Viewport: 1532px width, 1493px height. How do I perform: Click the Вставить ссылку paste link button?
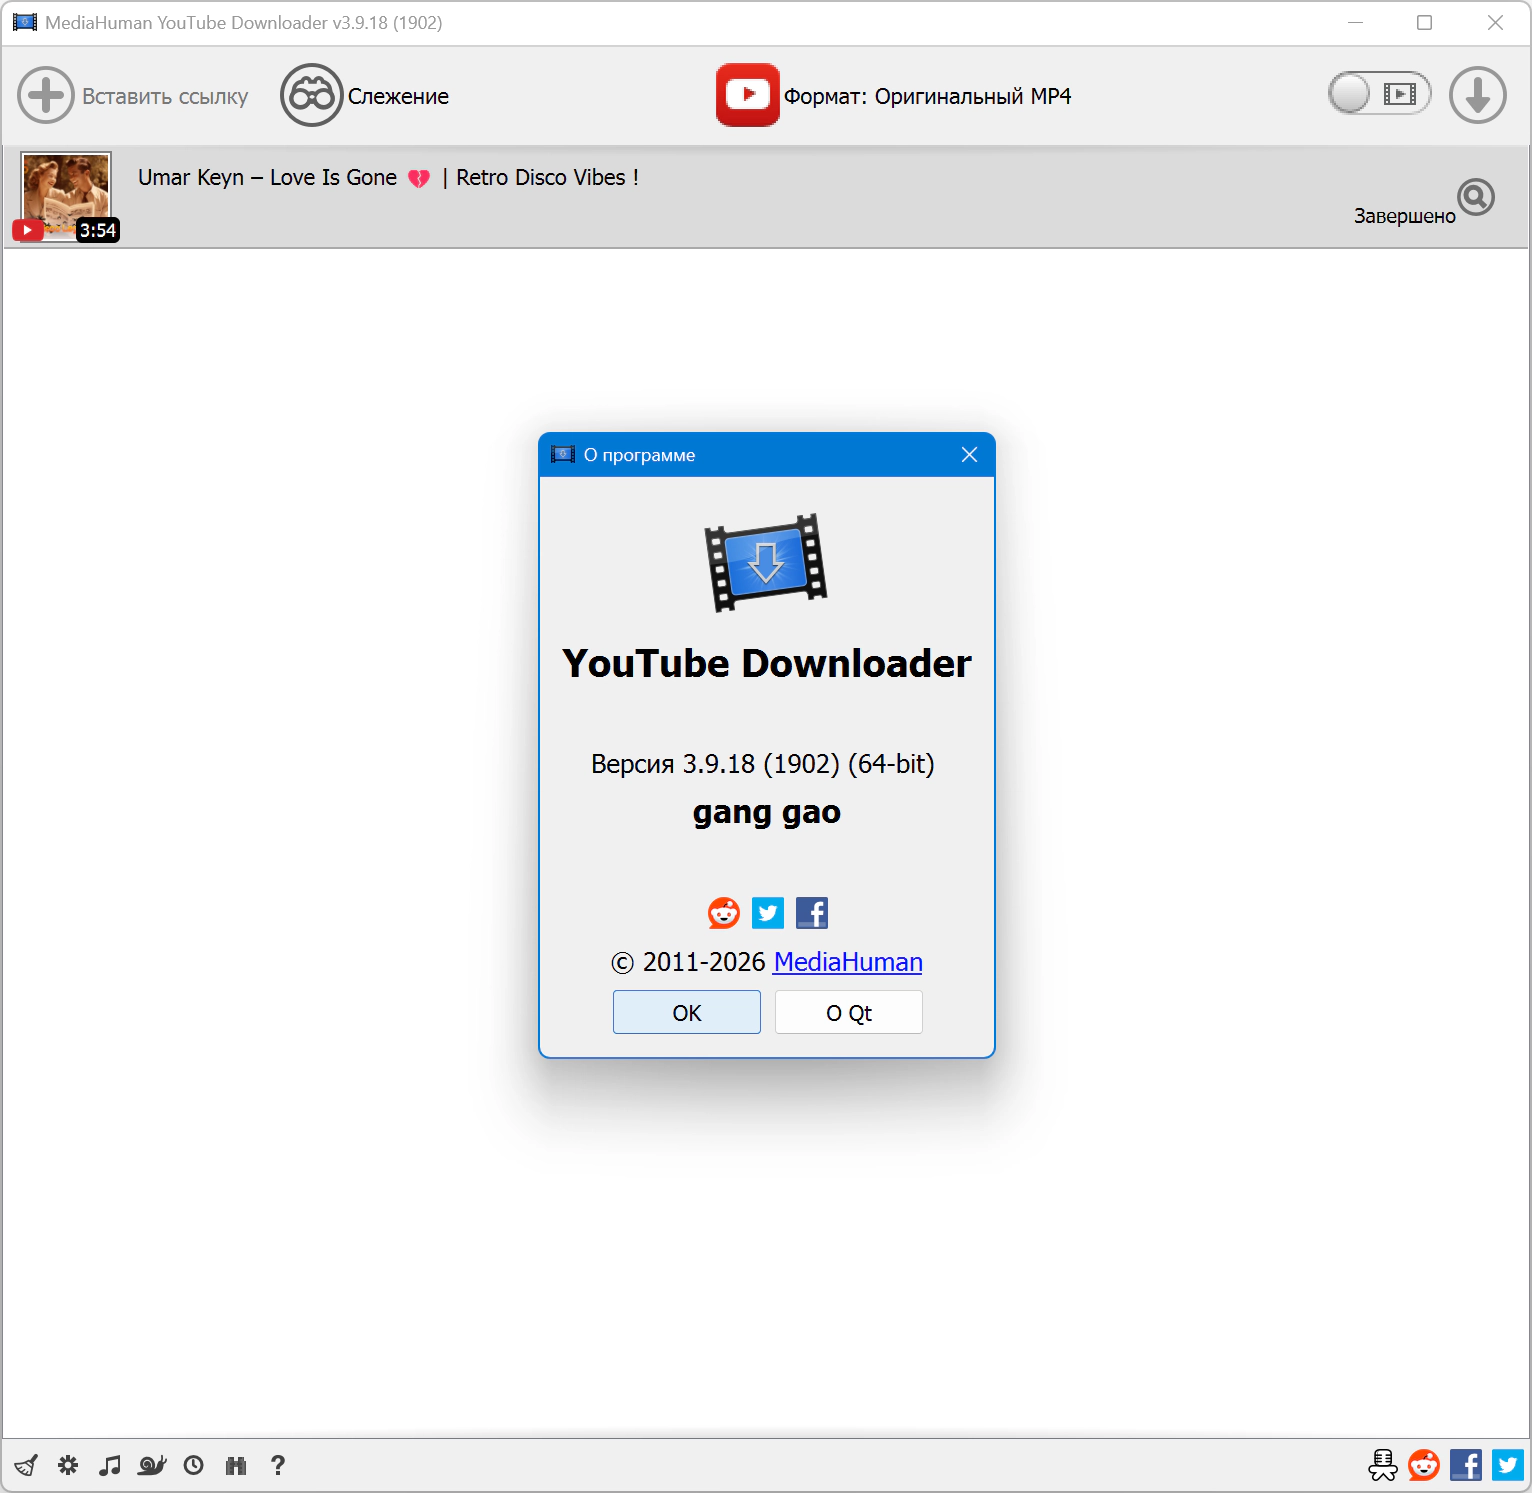coord(133,96)
